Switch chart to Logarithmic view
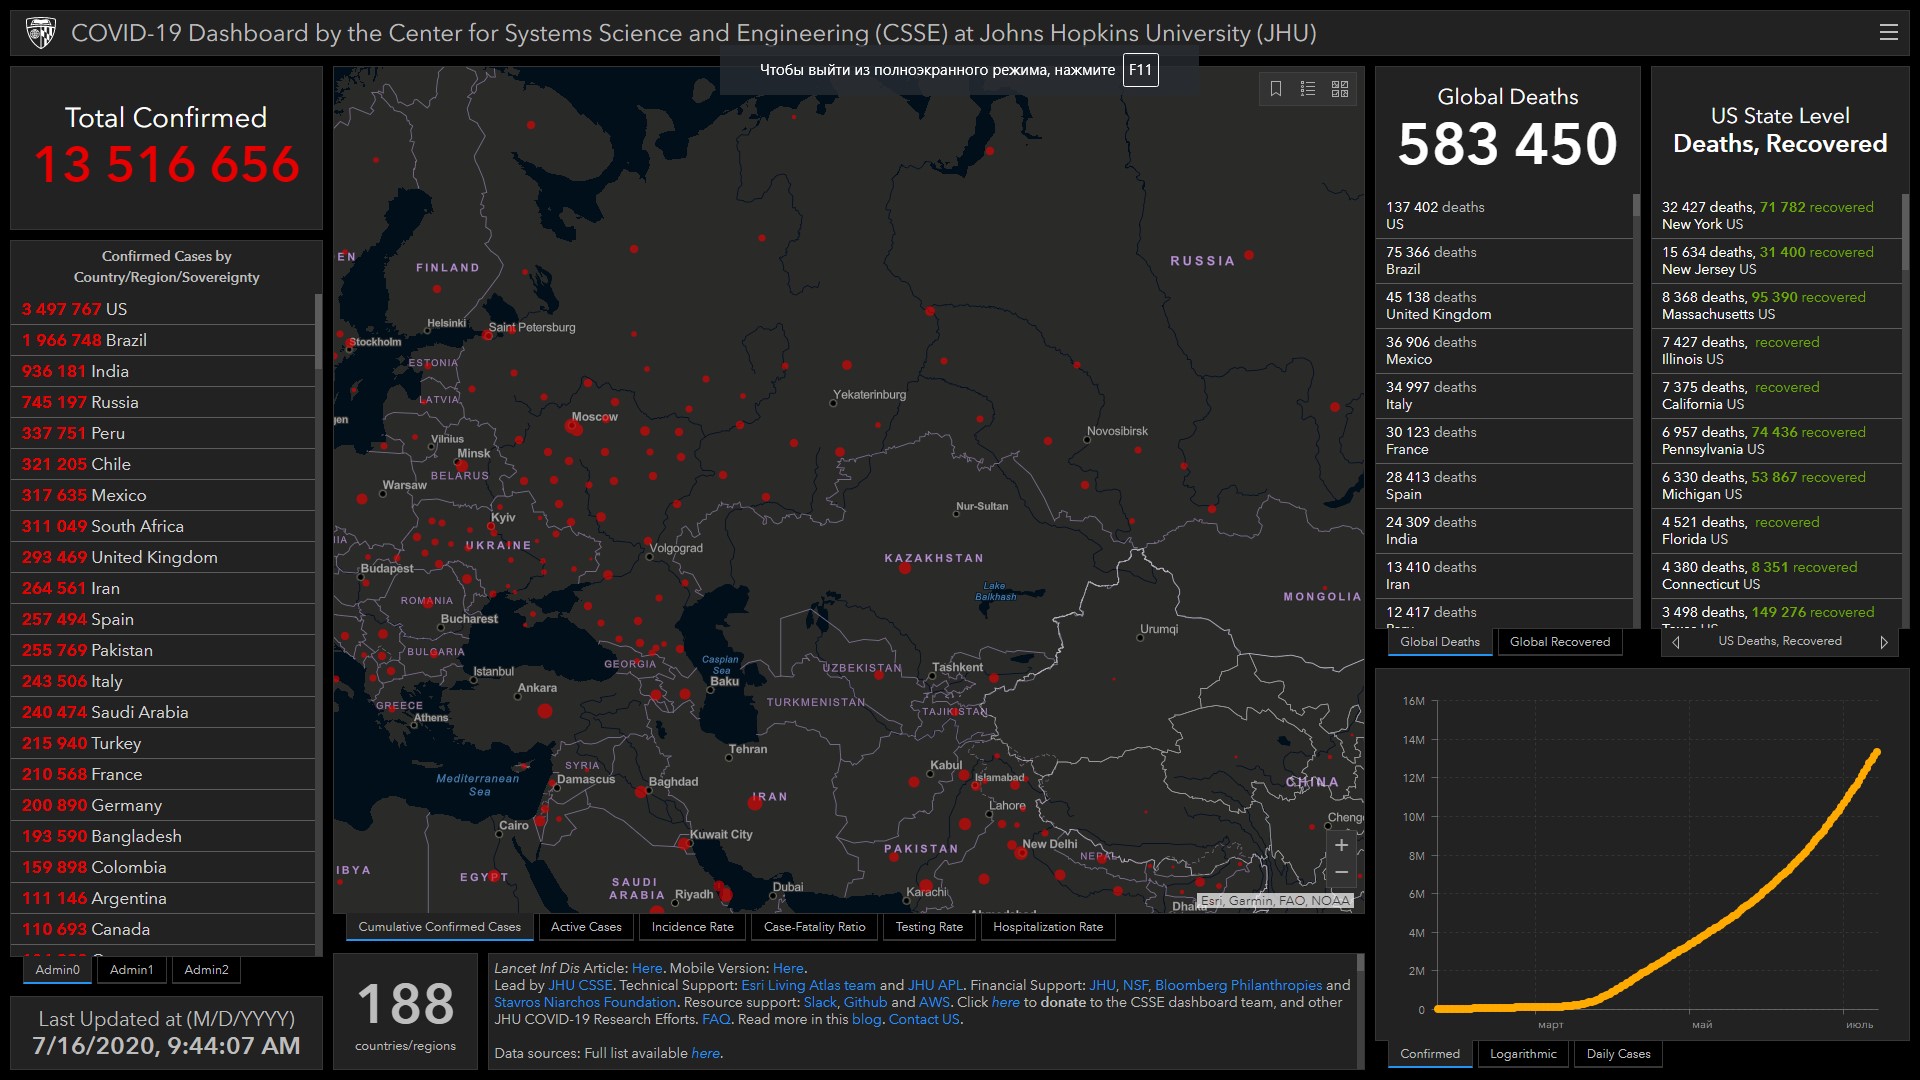 coord(1523,1054)
